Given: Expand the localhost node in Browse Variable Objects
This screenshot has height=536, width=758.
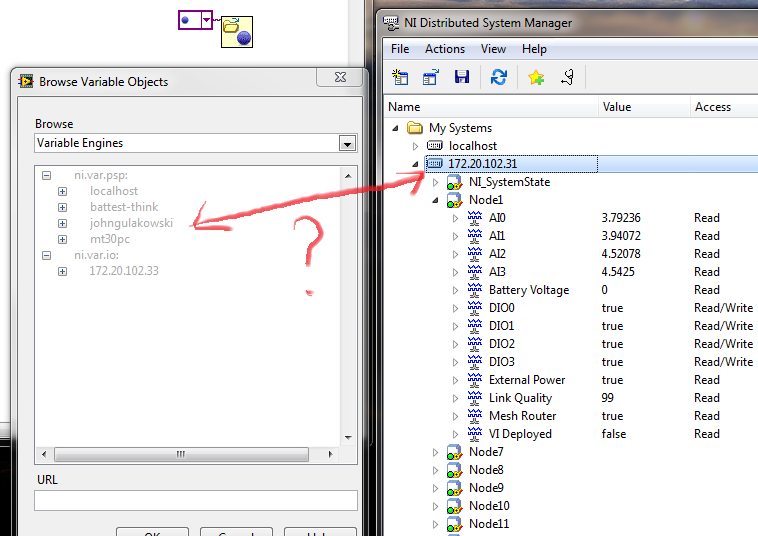Looking at the screenshot, I should coord(62,191).
